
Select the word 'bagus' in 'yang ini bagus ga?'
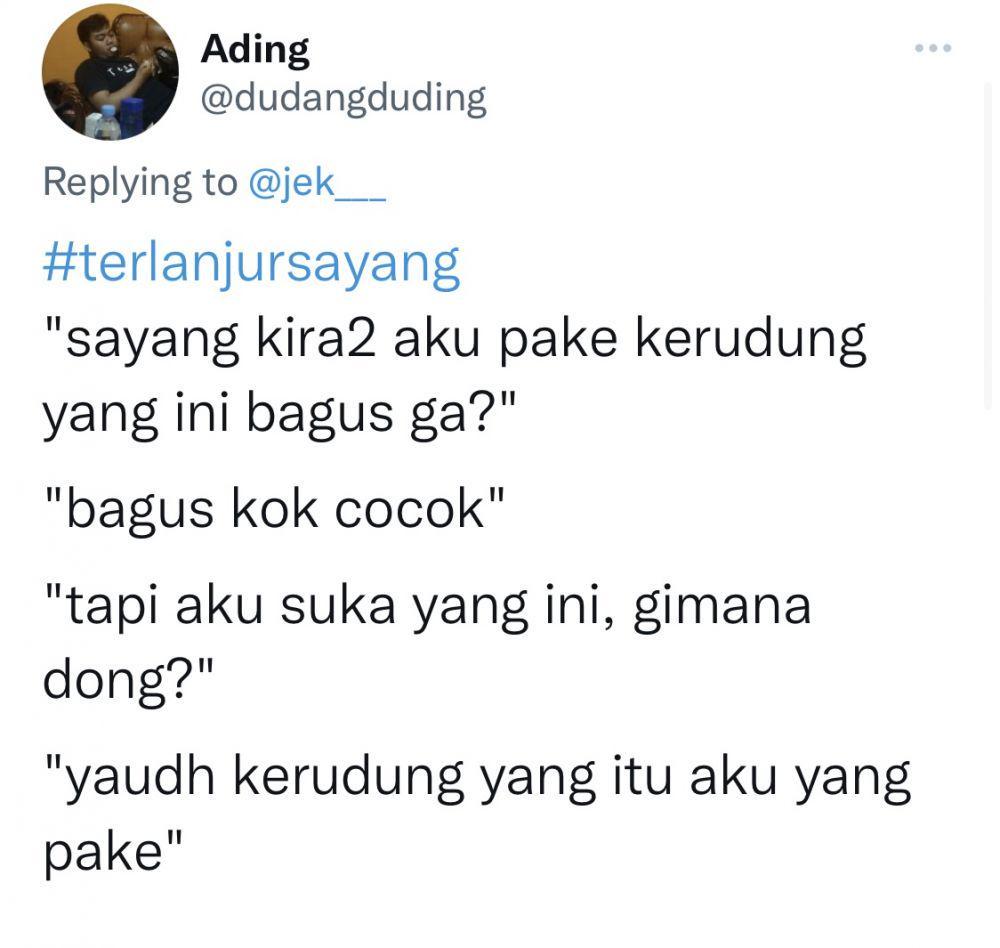point(320,415)
